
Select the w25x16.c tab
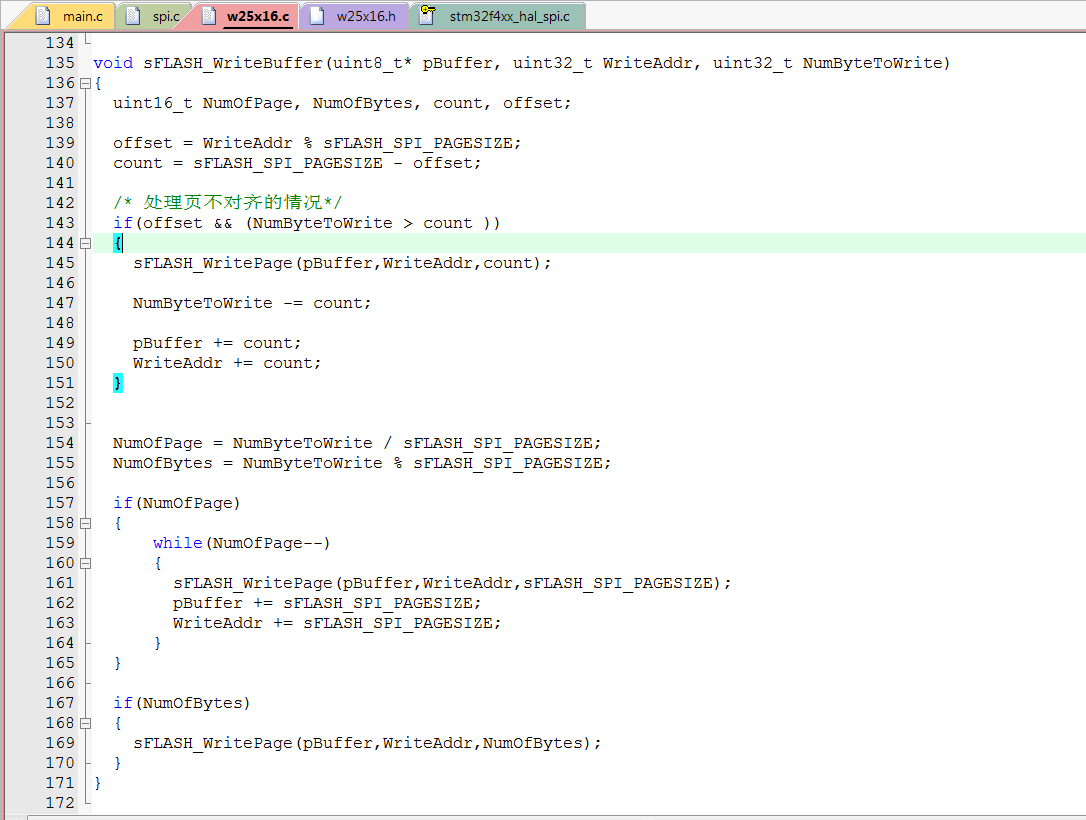tap(246, 16)
